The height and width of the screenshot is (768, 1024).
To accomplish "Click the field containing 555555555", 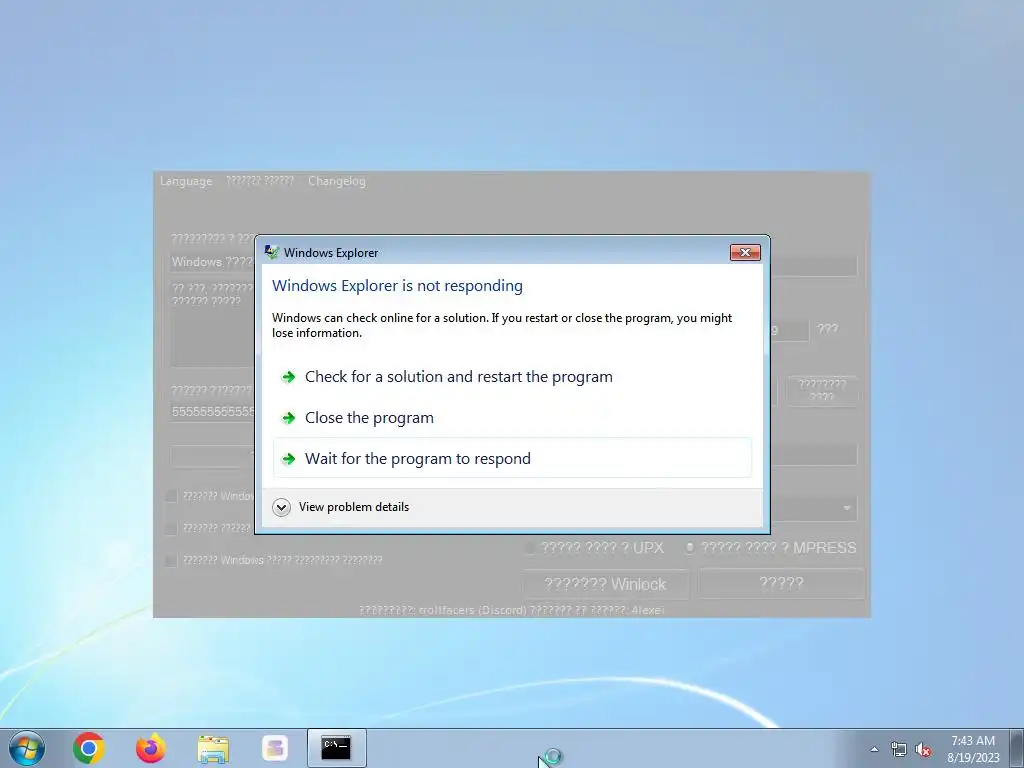I will tap(213, 411).
